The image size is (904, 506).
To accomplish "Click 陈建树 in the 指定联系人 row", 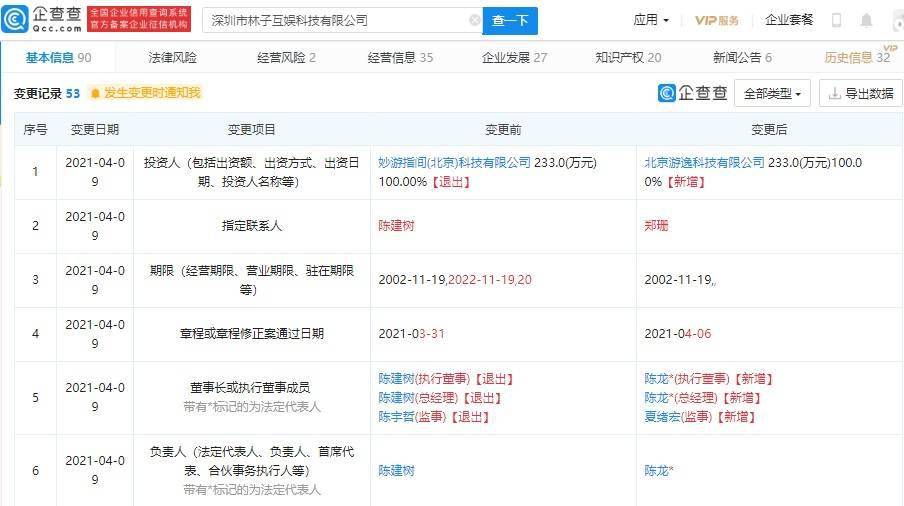I will [x=396, y=225].
